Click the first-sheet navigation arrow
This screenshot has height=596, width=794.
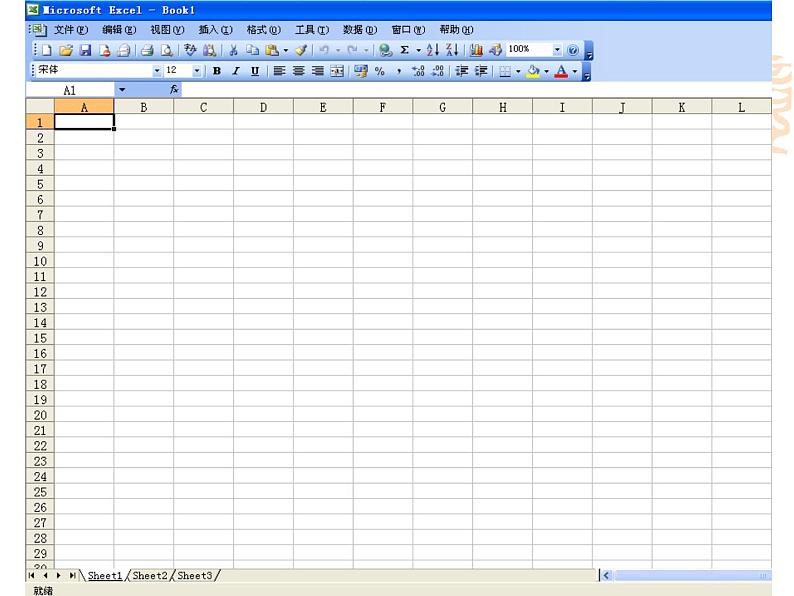pos(32,576)
